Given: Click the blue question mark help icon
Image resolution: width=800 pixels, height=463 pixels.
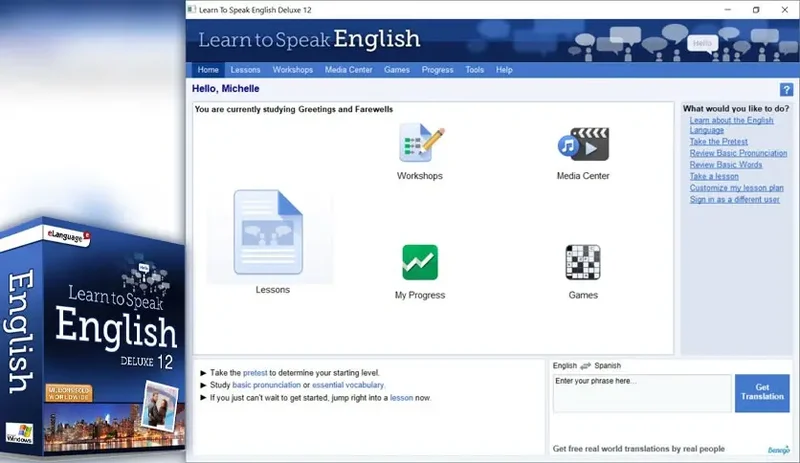Looking at the screenshot, I should point(786,90).
